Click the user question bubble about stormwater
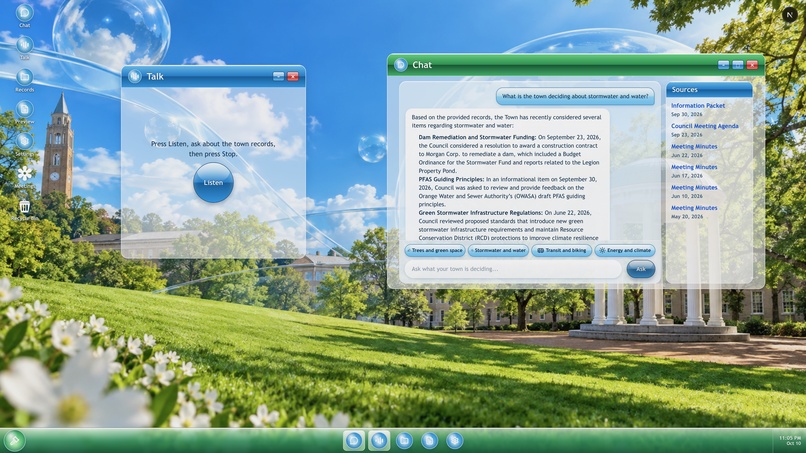The height and width of the screenshot is (453, 806). click(575, 96)
